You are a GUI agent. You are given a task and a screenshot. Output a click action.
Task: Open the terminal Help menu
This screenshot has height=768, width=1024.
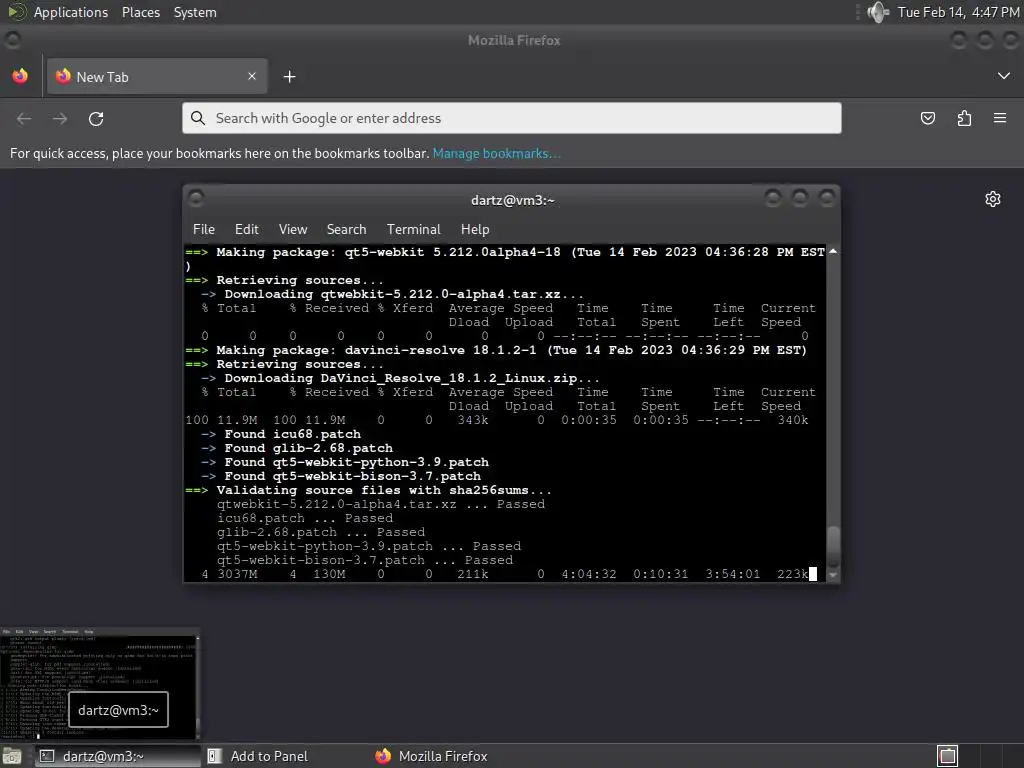click(x=475, y=229)
